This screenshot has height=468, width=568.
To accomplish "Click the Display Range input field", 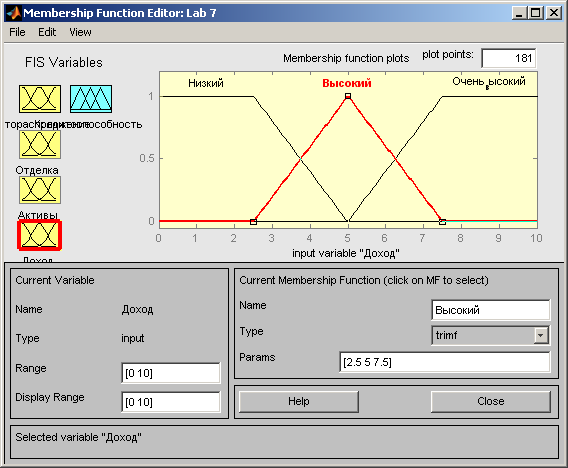I will coord(171,402).
